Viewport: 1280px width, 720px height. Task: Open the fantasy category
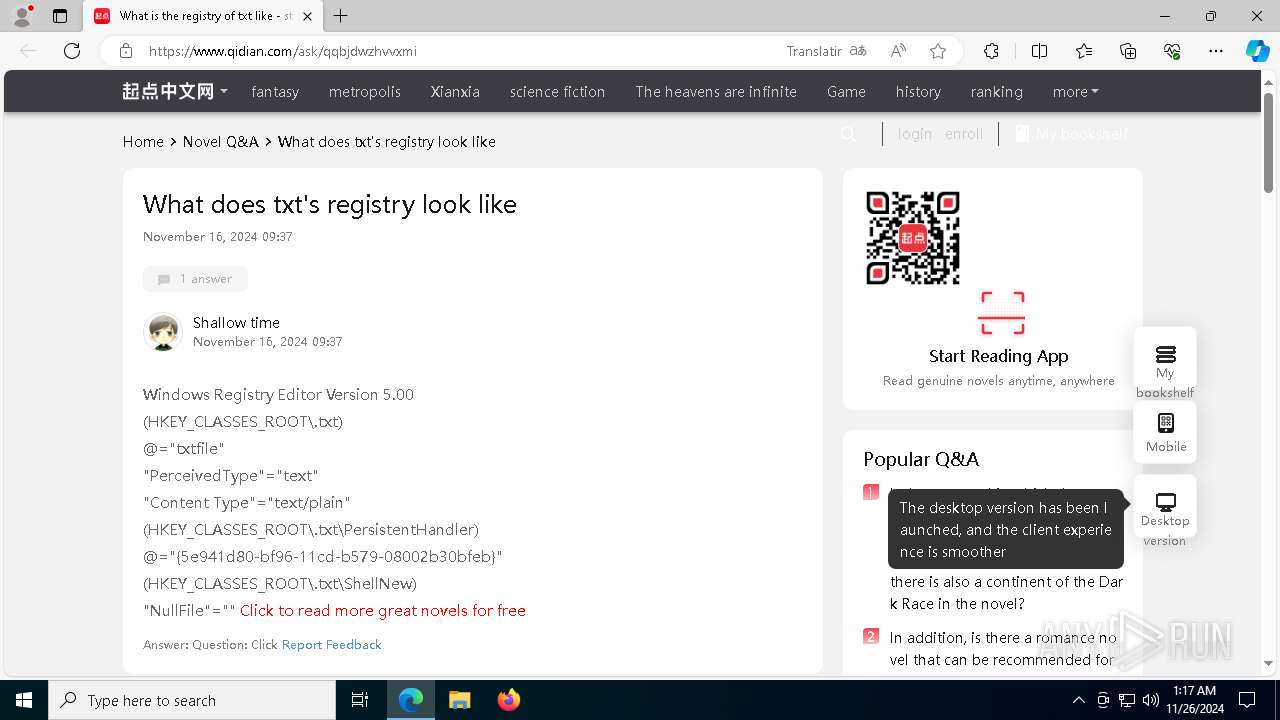click(x=275, y=92)
